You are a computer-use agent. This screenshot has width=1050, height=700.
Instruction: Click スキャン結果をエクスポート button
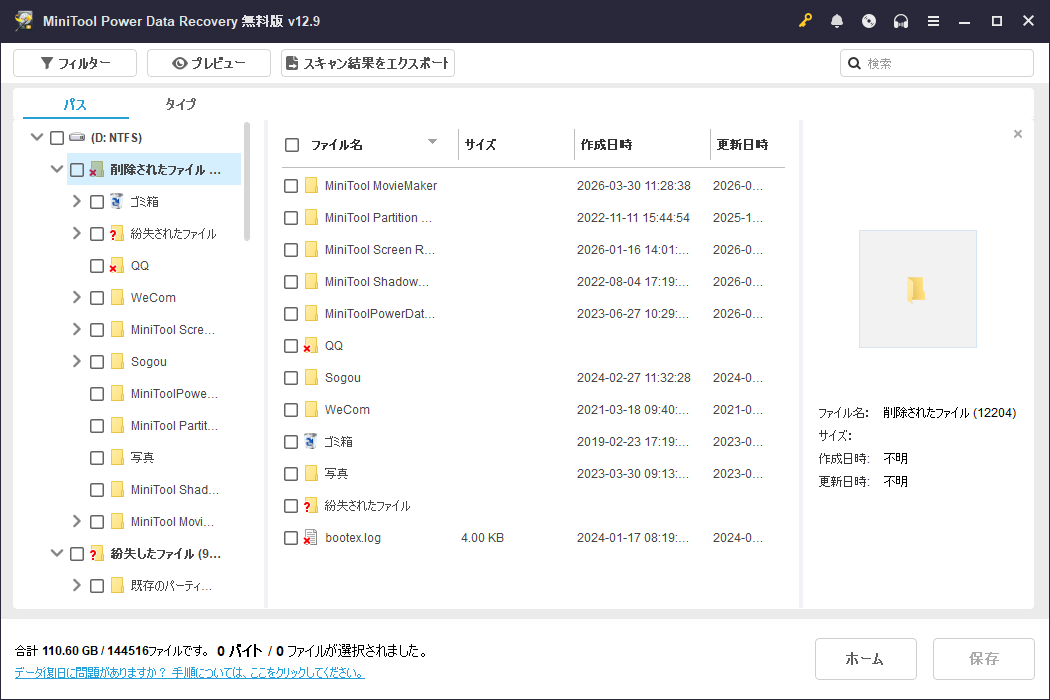(x=368, y=63)
